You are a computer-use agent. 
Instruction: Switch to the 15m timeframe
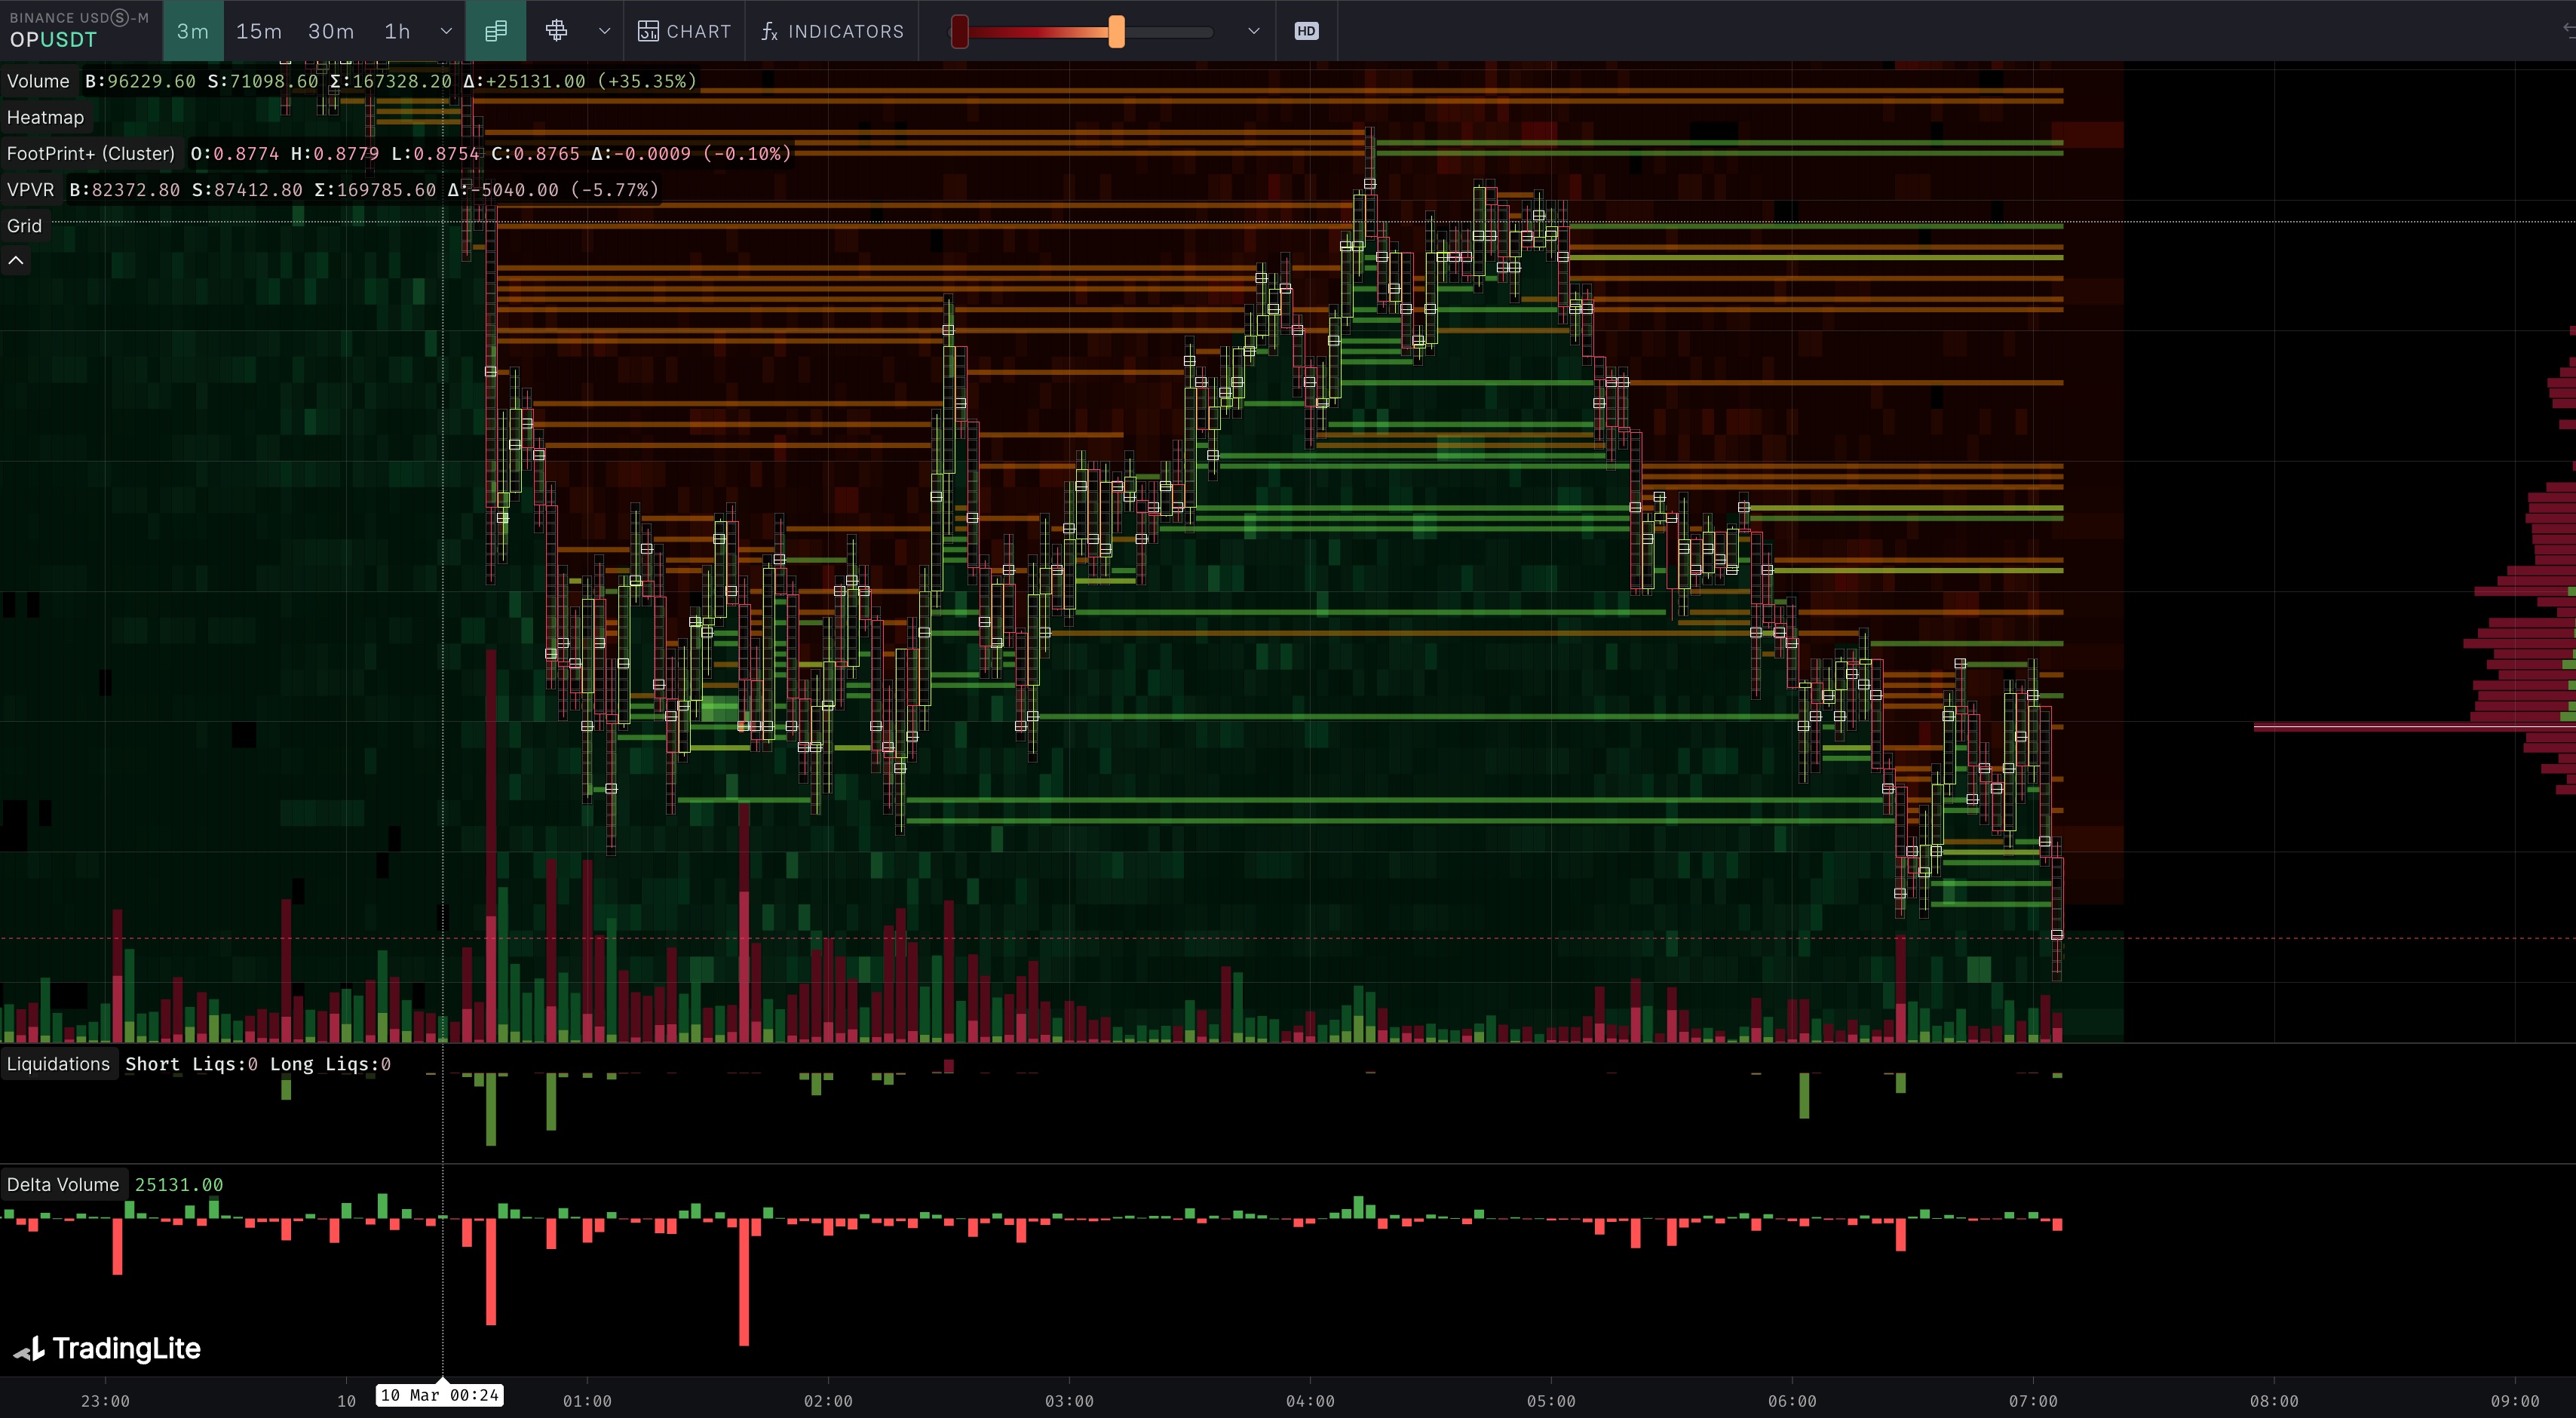259,31
